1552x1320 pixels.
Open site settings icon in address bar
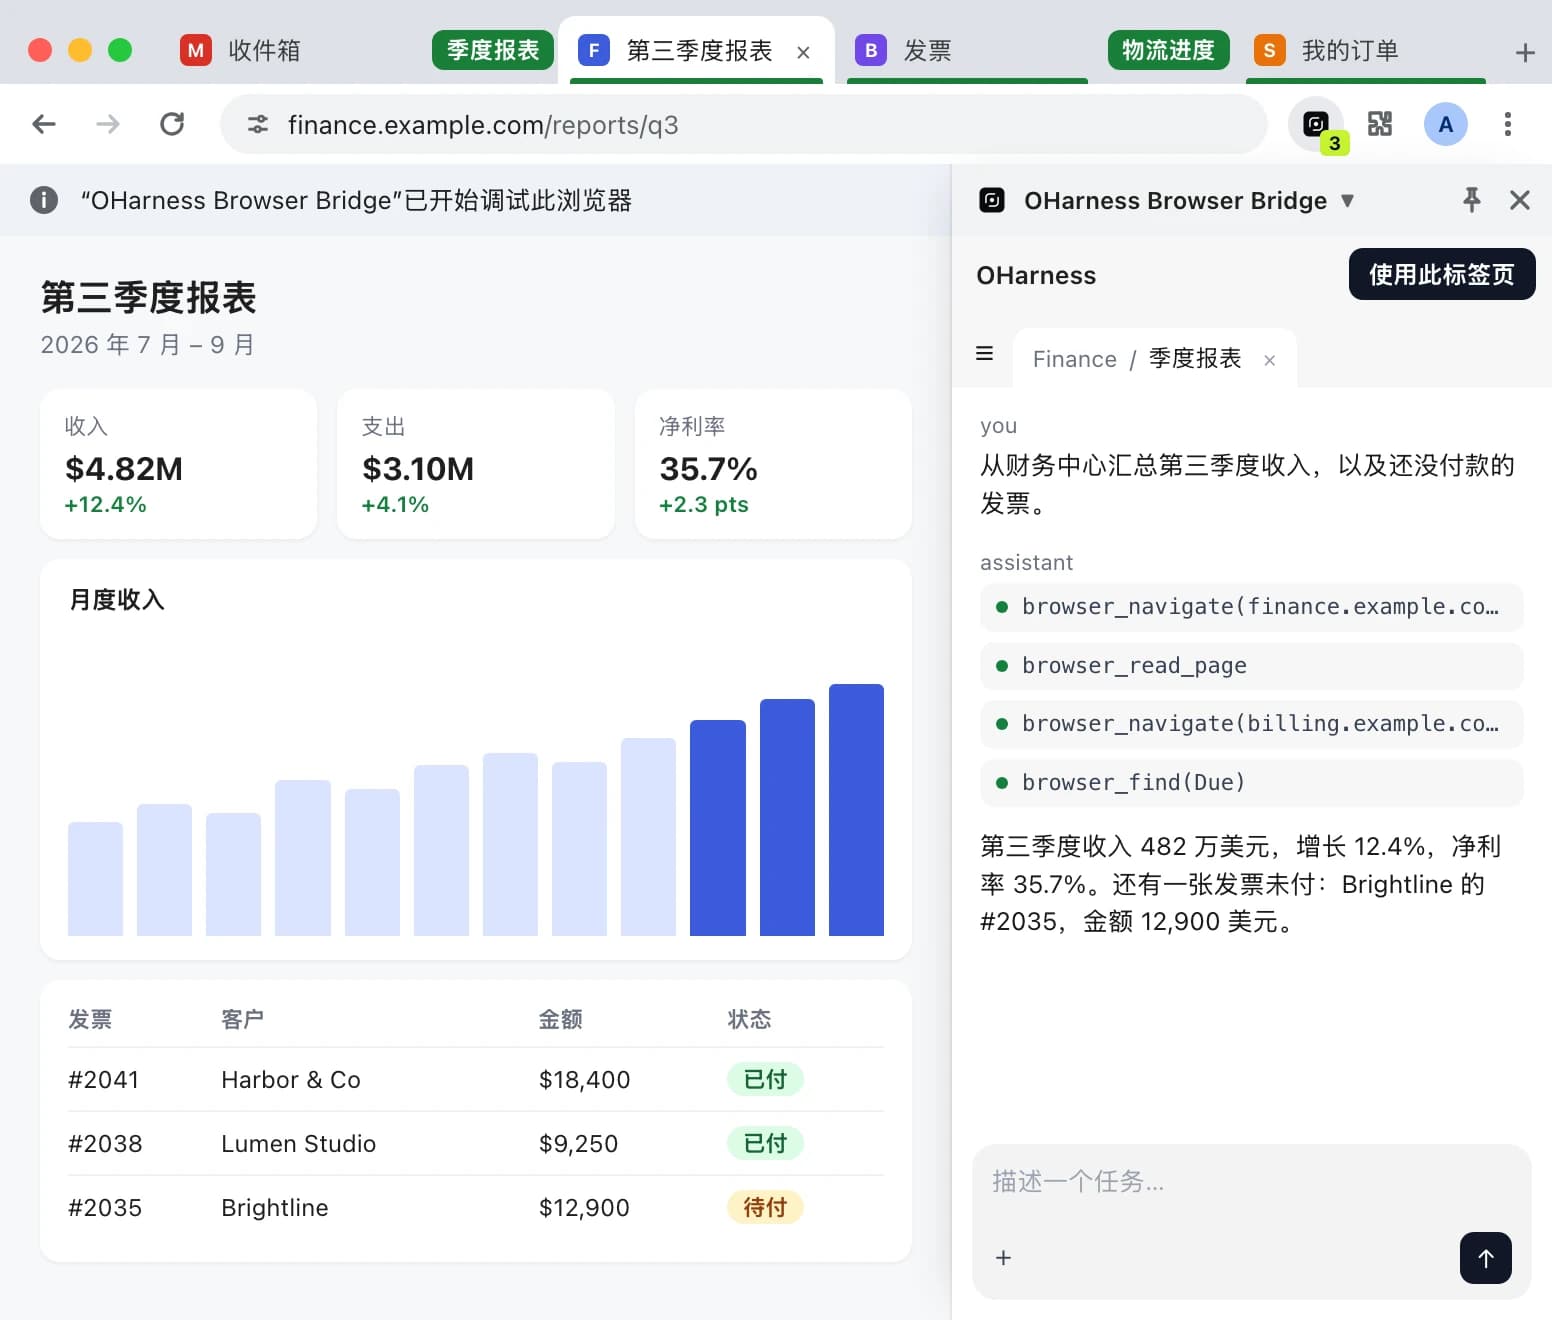pyautogui.click(x=258, y=124)
